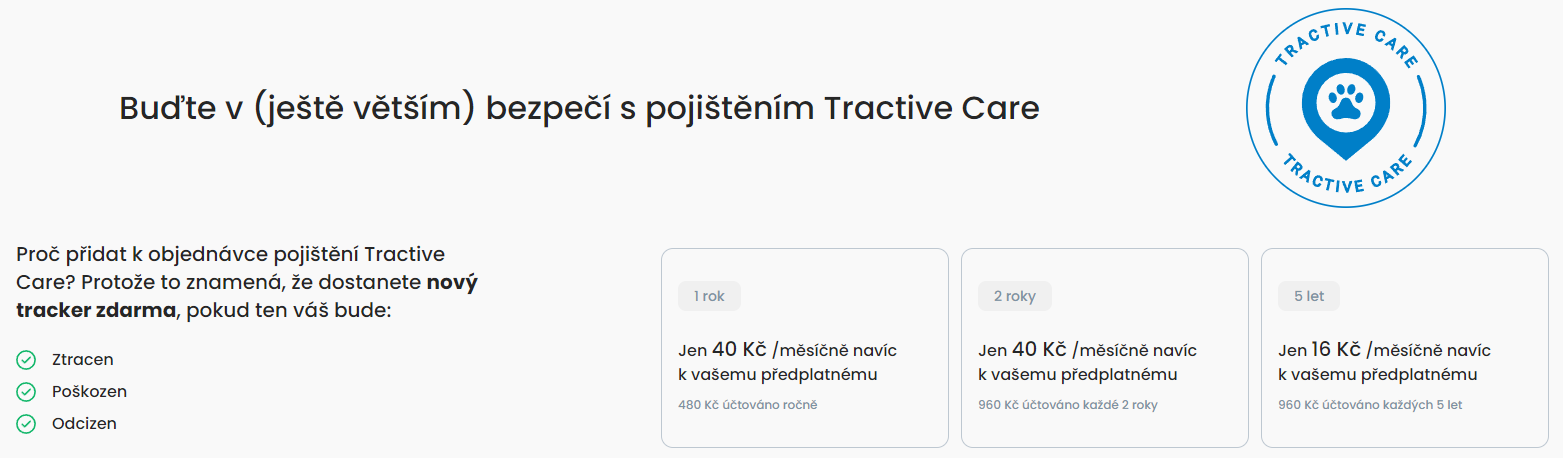Click the '1 rok' label badge
Screen dimensions: 1563x458
point(710,296)
